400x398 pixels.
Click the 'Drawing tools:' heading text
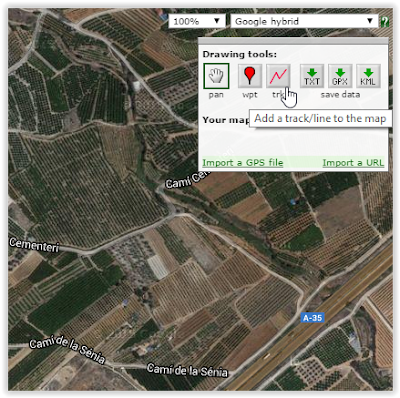pyautogui.click(x=239, y=54)
